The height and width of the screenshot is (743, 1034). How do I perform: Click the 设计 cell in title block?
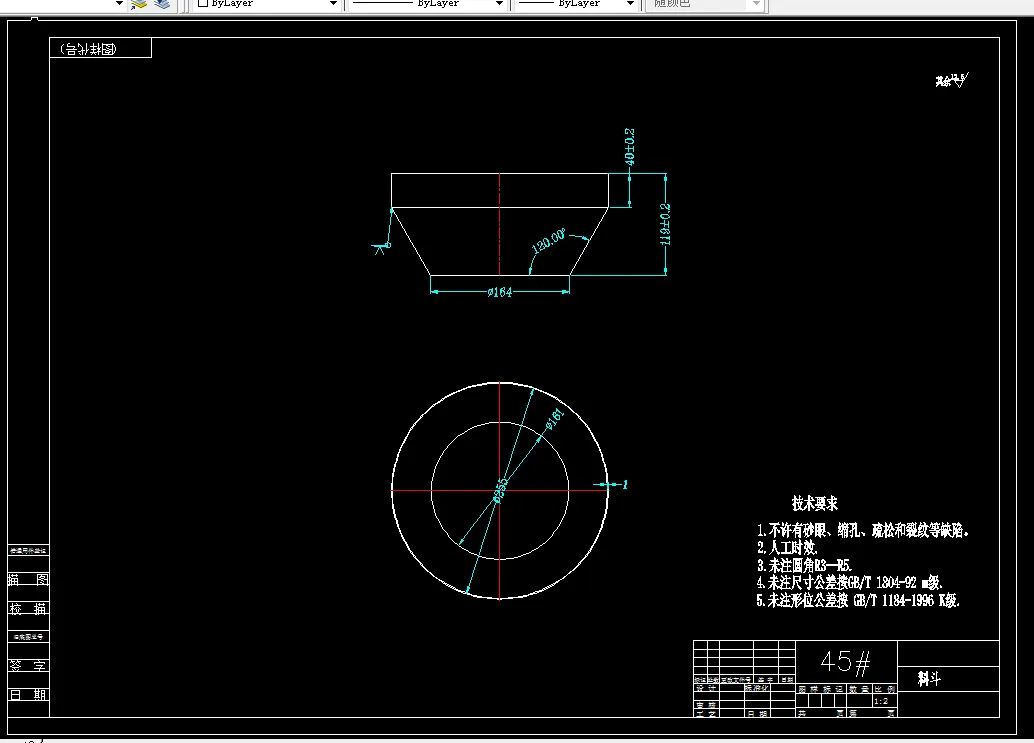706,688
